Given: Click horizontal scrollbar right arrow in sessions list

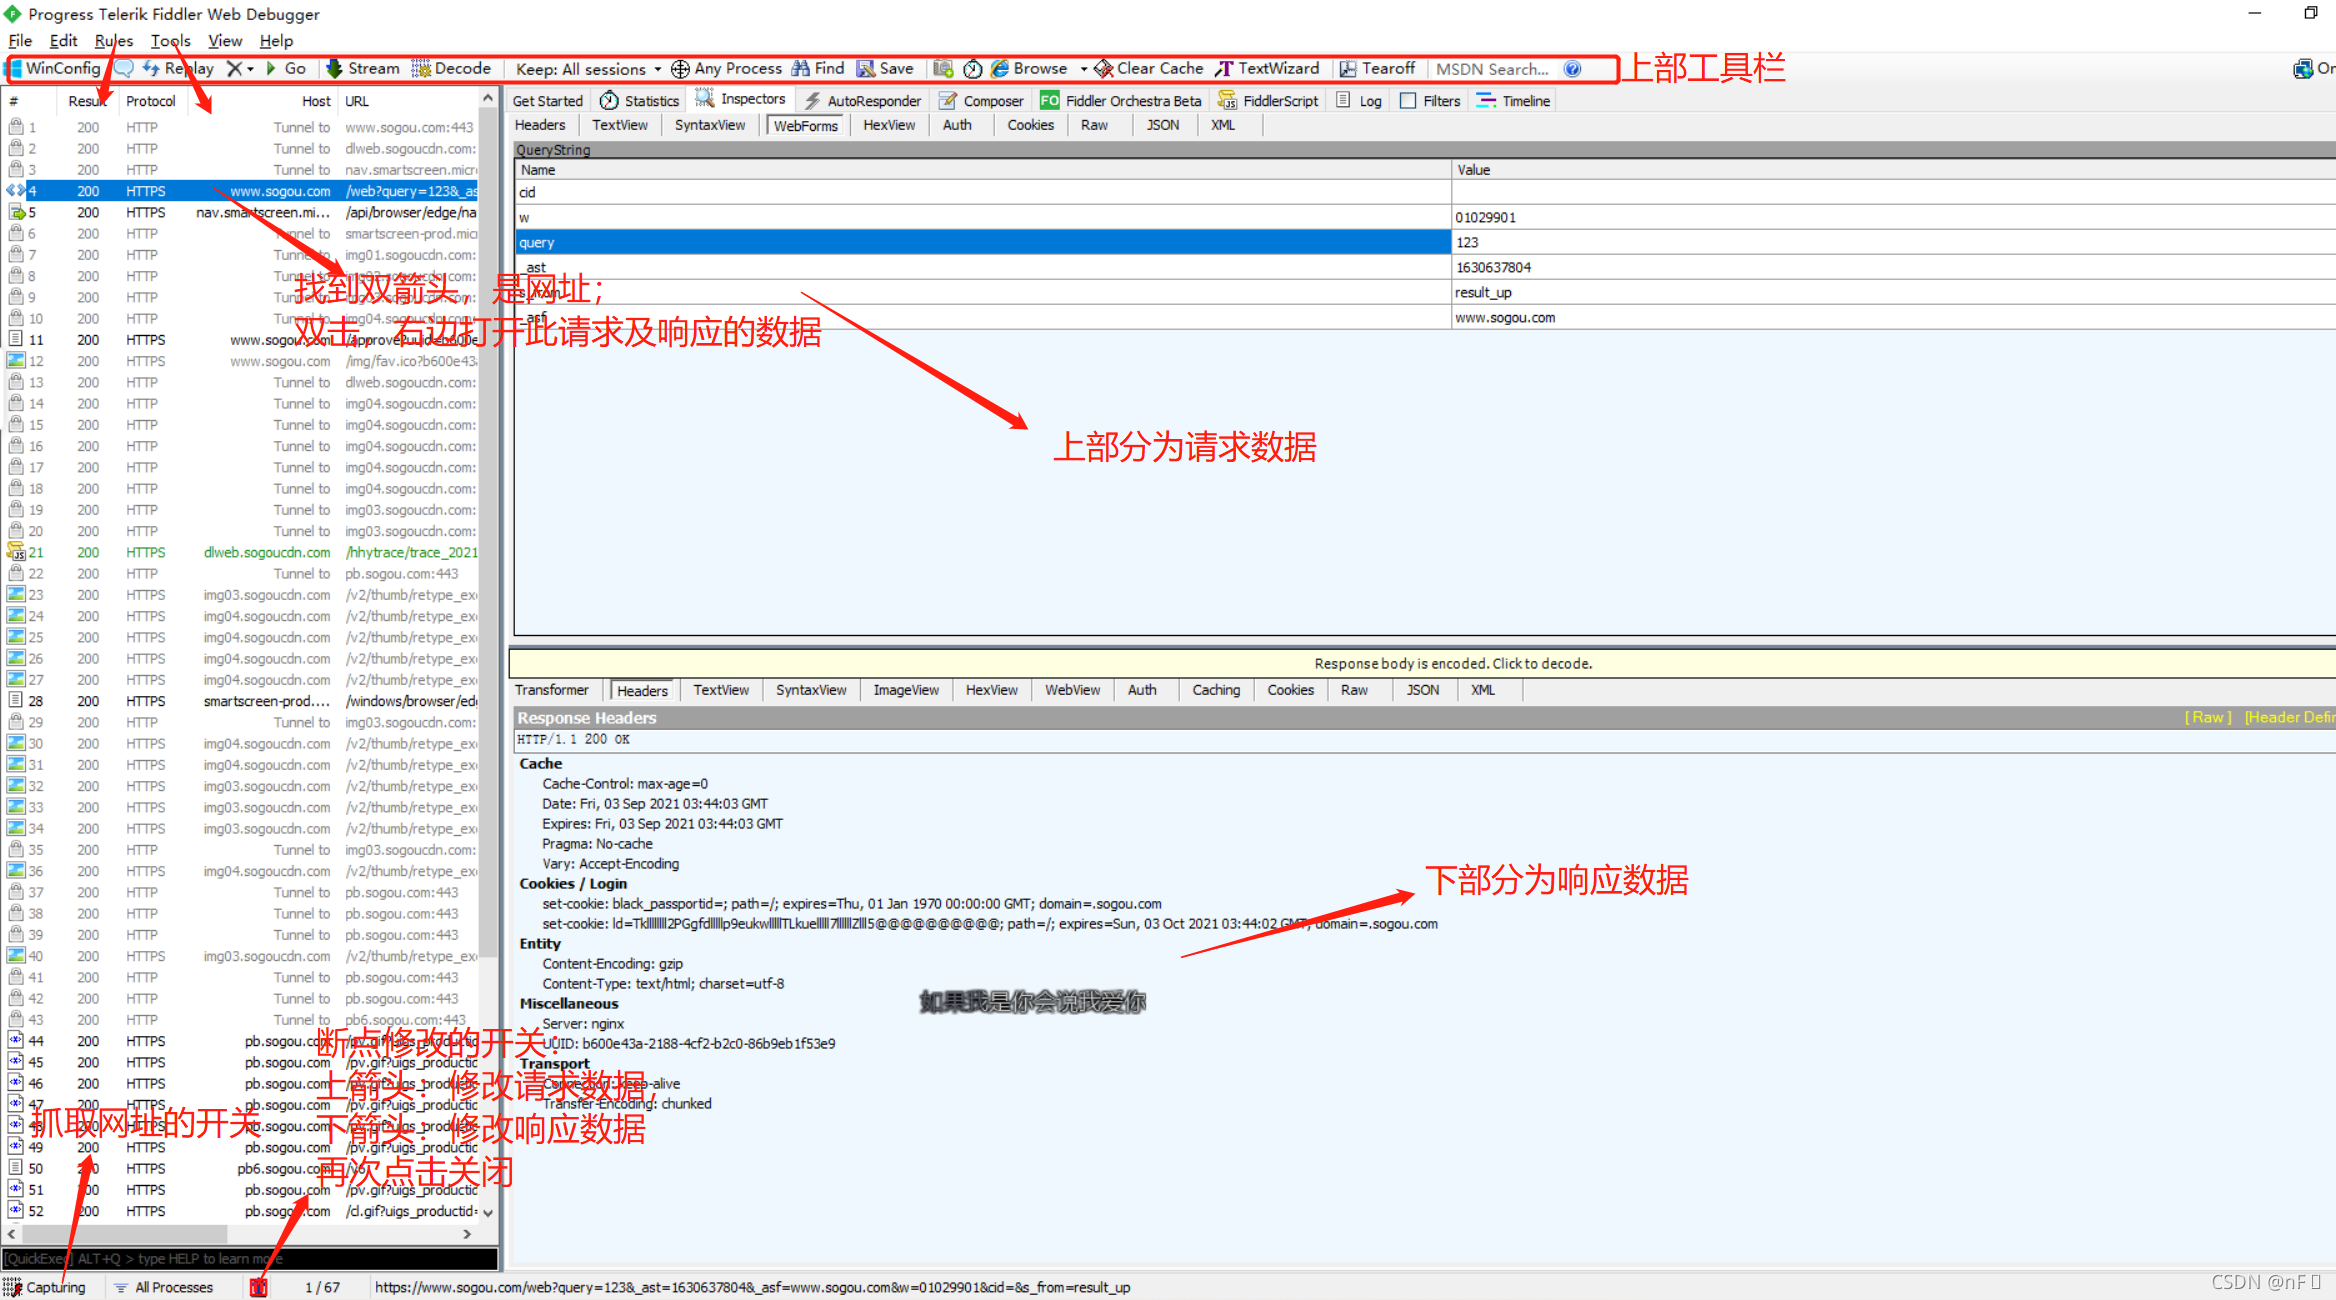Looking at the screenshot, I should pos(467,1234).
